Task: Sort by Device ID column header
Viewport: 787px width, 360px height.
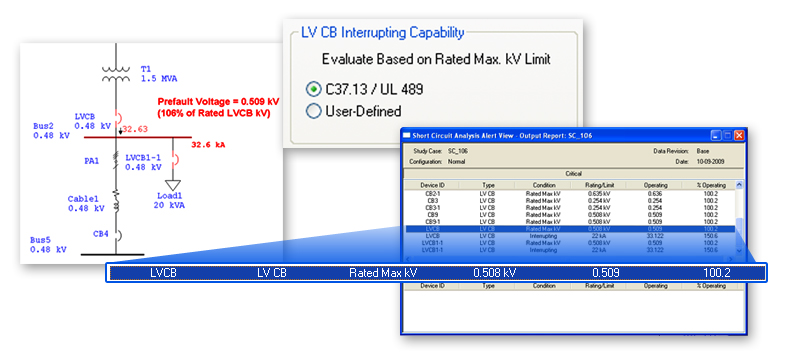Action: [x=432, y=185]
